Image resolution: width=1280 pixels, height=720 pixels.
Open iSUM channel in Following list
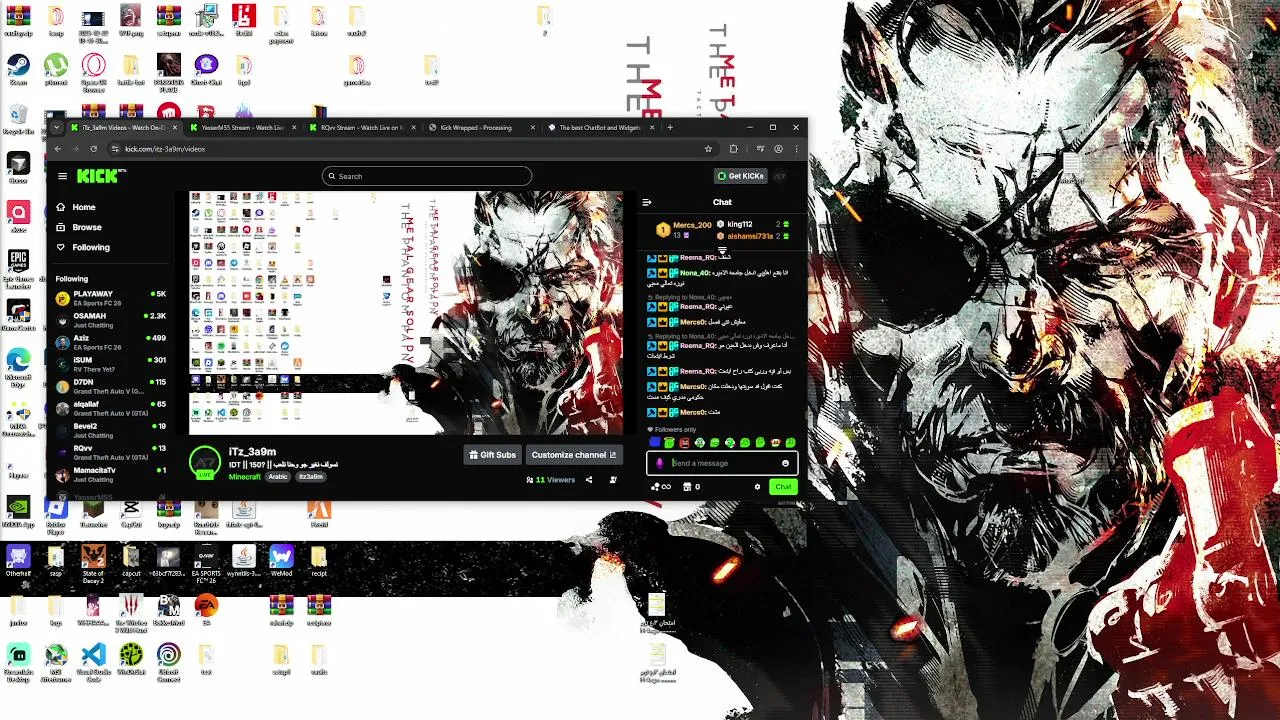pyautogui.click(x=110, y=364)
